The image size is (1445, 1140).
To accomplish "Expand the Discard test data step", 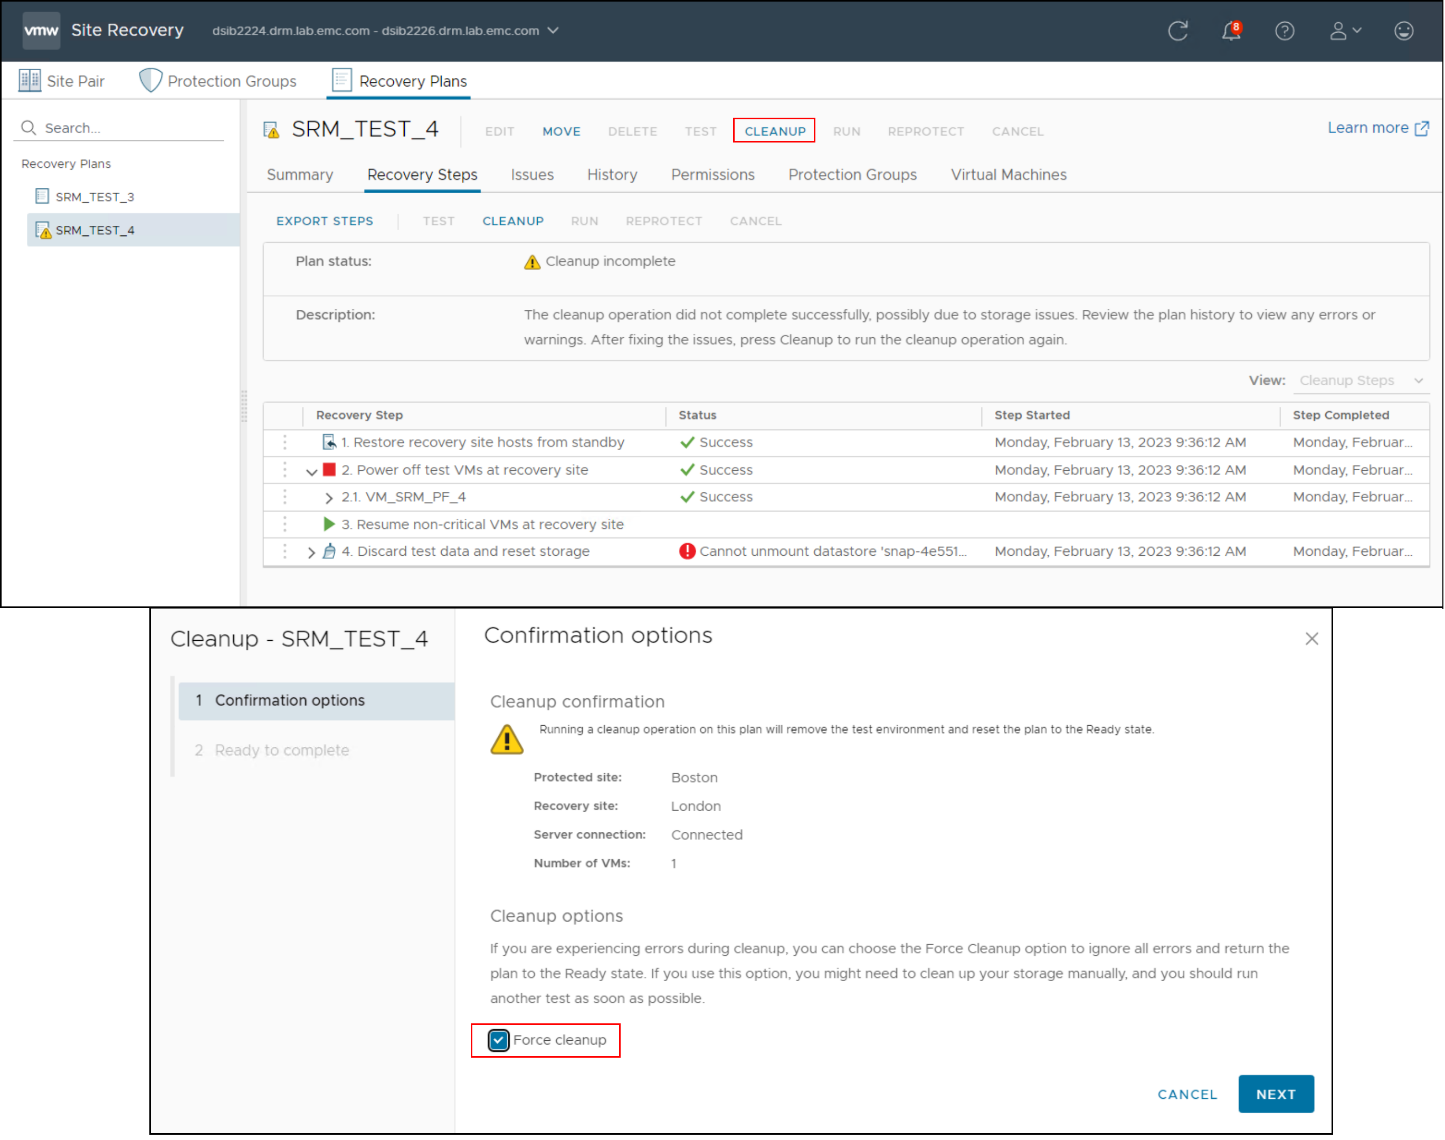I will [x=311, y=552].
